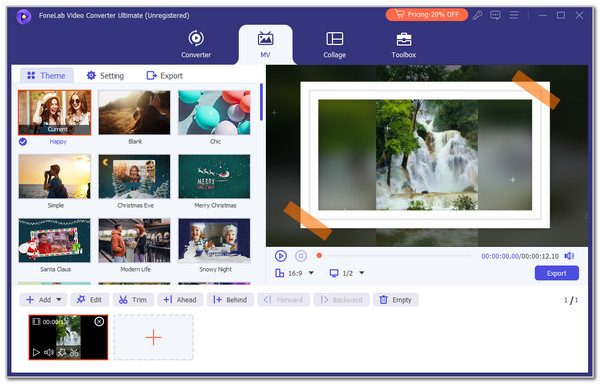Open the Toolbox tab
The height and width of the screenshot is (384, 600).
(404, 44)
